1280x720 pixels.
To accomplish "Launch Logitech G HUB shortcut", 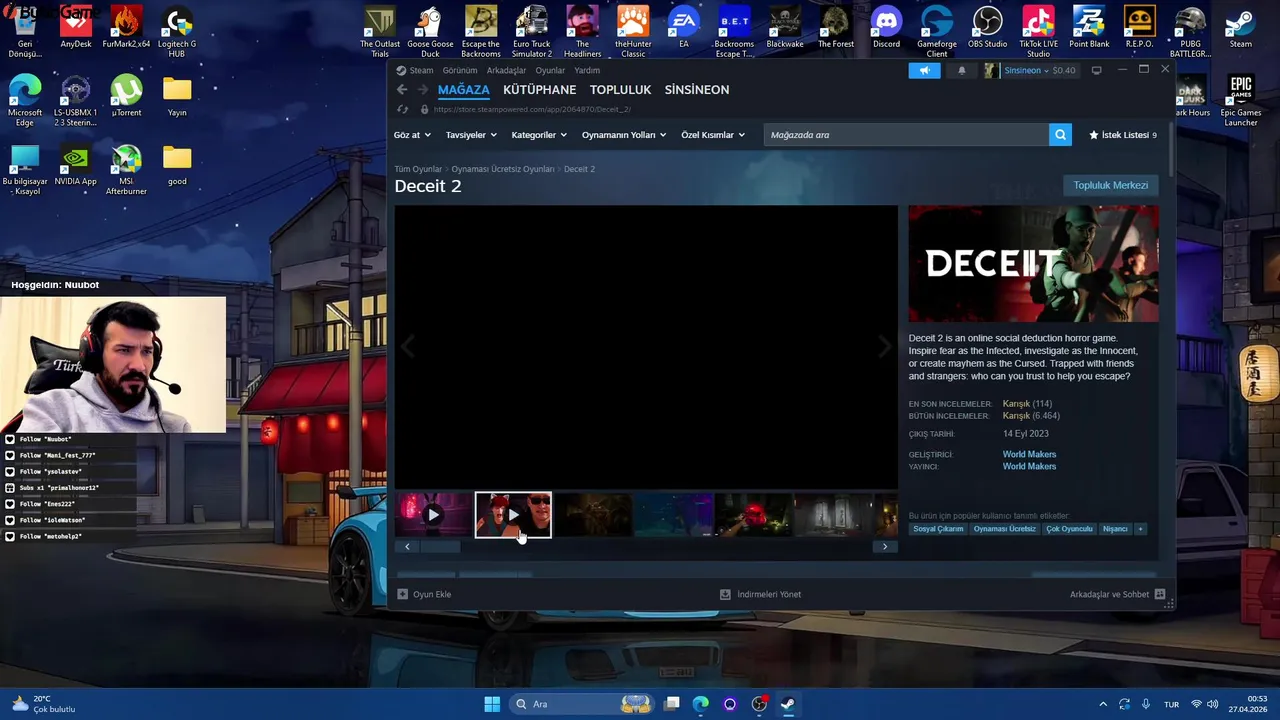I will click(x=177, y=32).
